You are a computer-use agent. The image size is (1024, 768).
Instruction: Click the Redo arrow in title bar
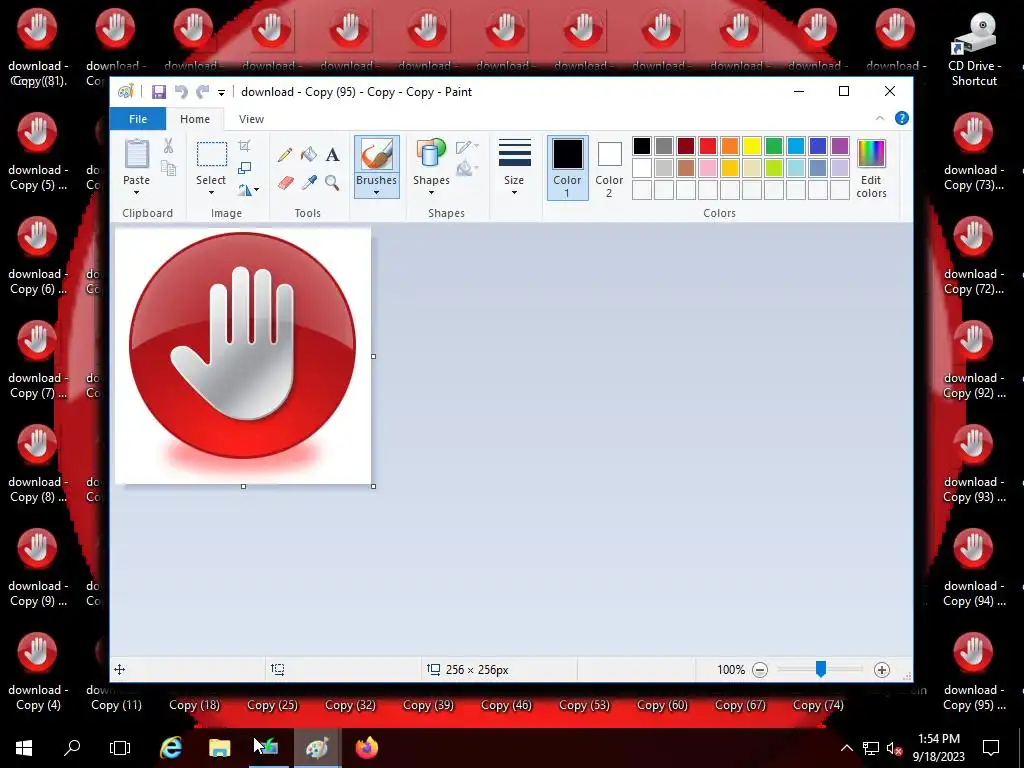click(x=202, y=92)
